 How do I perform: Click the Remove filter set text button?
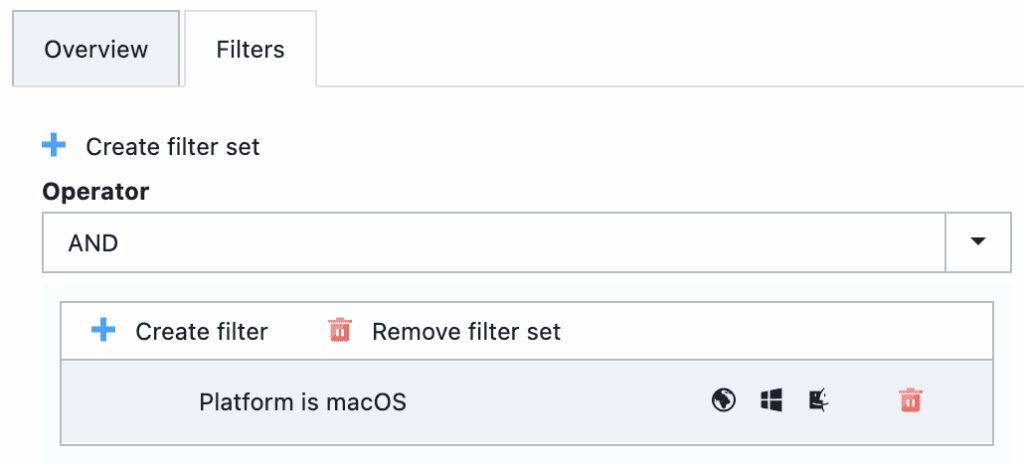[x=466, y=331]
